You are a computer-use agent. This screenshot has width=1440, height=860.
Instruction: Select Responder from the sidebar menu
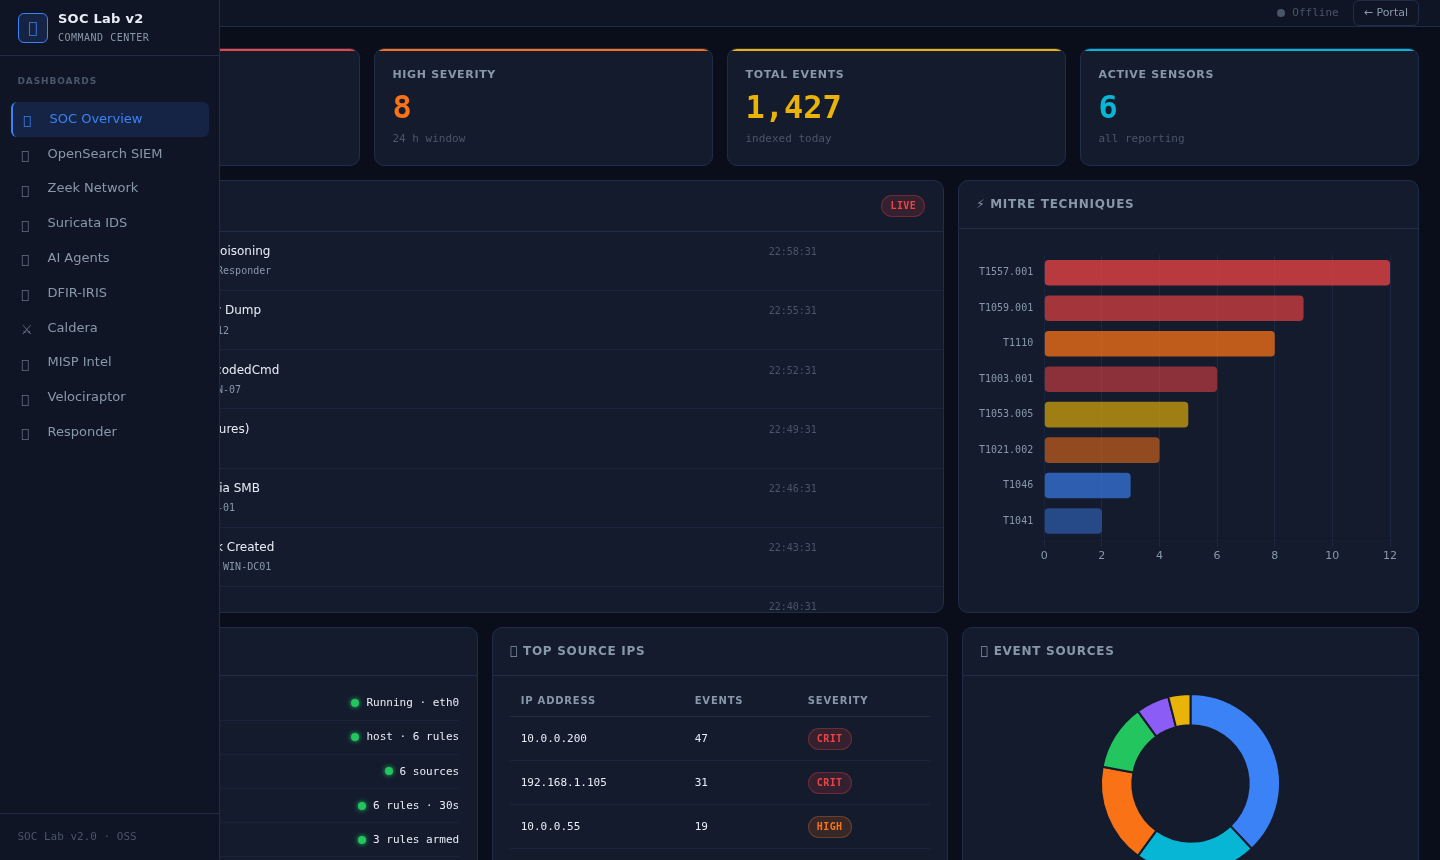click(x=82, y=431)
